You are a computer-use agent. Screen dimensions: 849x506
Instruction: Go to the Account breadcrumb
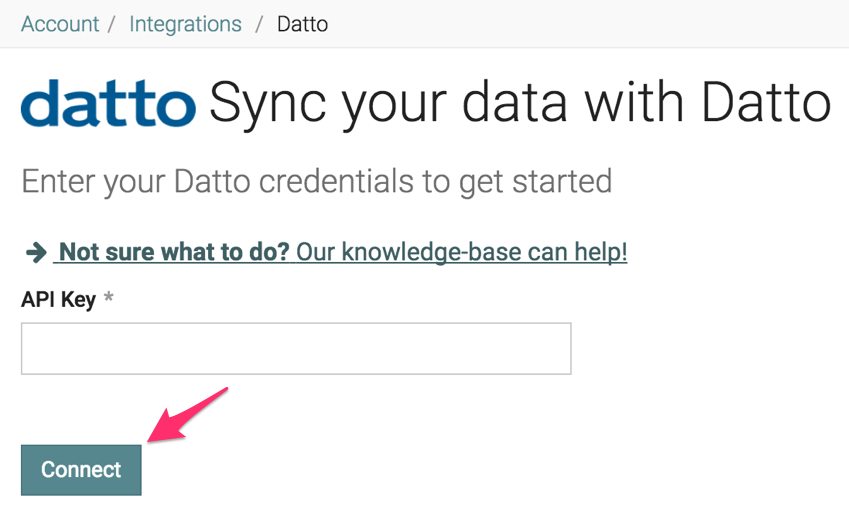point(60,24)
